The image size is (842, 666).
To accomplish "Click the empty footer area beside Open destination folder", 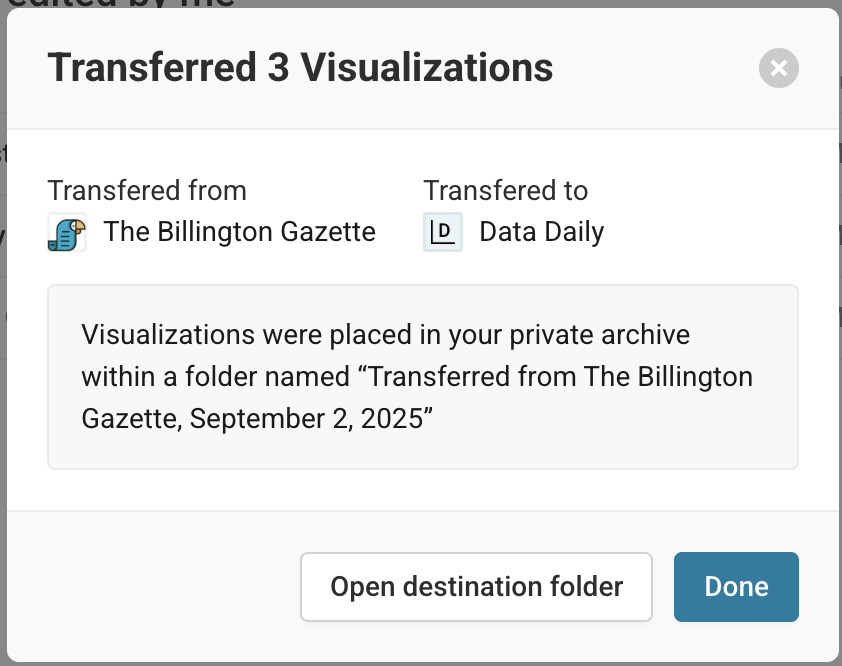I will click(x=153, y=587).
